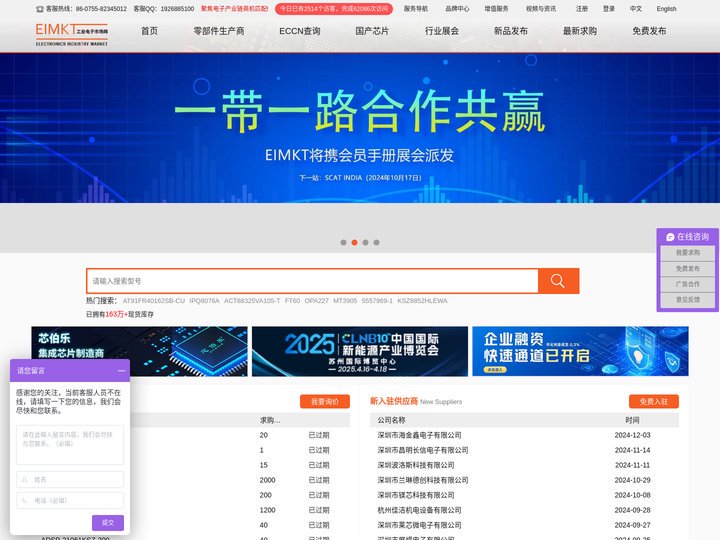Select the second orange carousel dot
Viewport: 720px width, 540px height.
[354, 242]
